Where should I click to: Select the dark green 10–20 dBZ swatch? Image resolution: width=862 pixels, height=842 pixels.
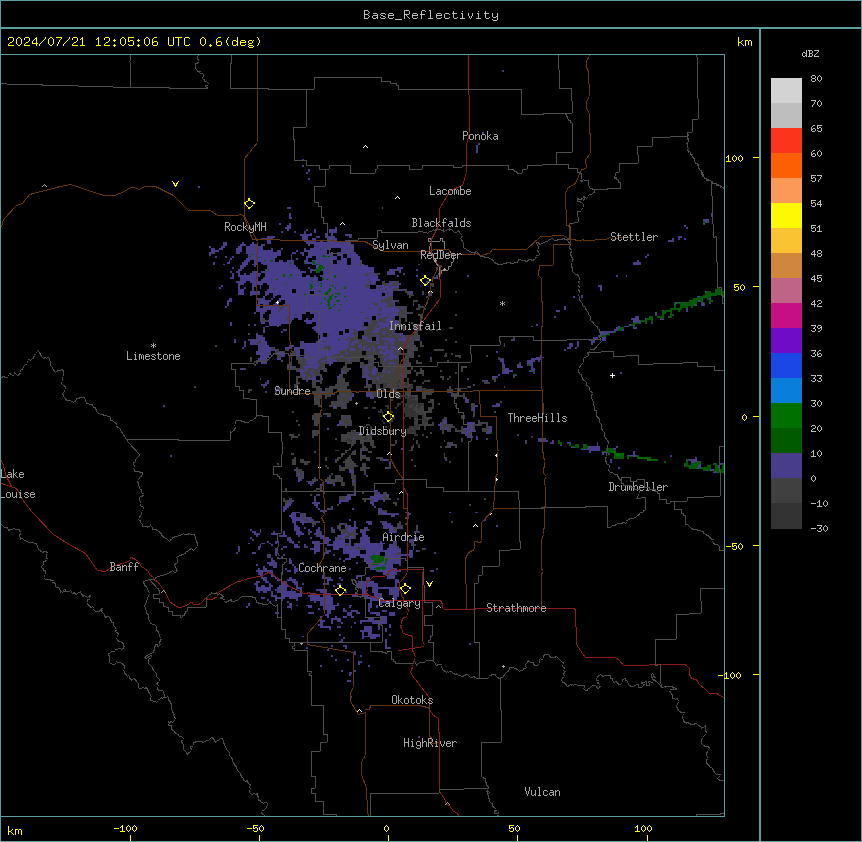tap(786, 441)
